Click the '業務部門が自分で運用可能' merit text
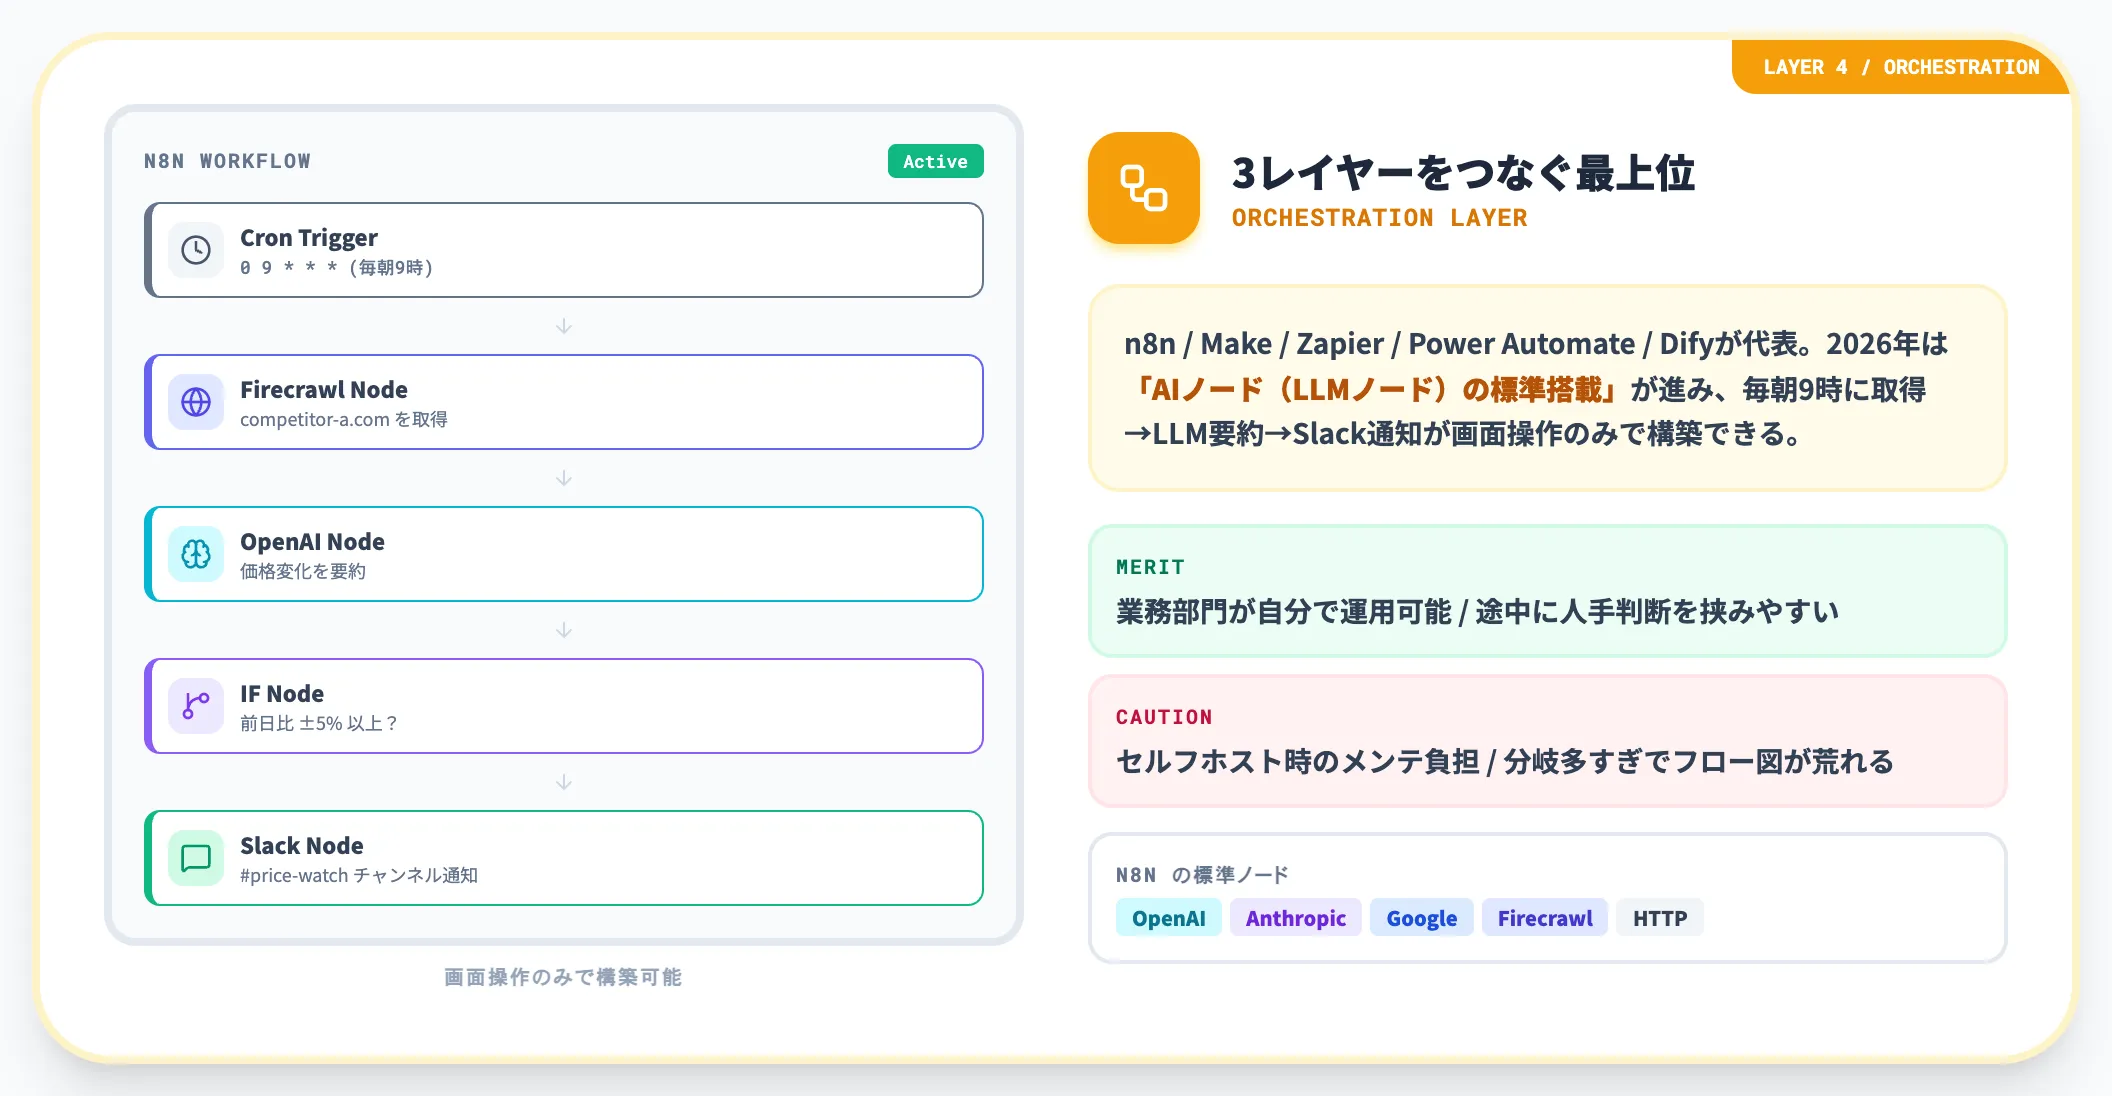This screenshot has width=2112, height=1096. (x=1283, y=612)
